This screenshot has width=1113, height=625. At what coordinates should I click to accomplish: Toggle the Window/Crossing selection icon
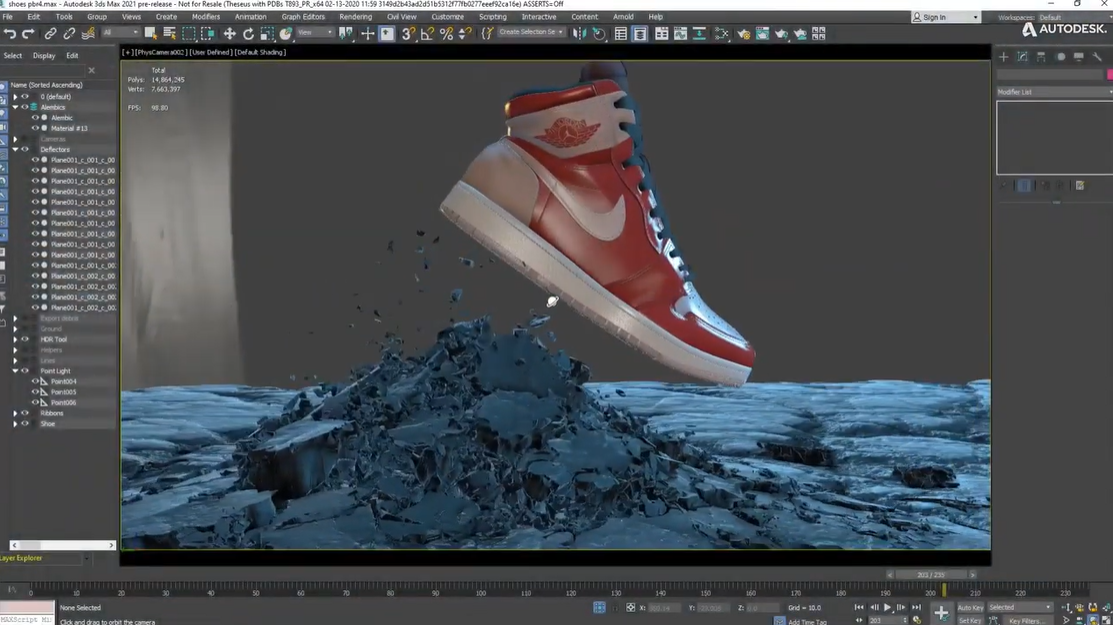[207, 33]
